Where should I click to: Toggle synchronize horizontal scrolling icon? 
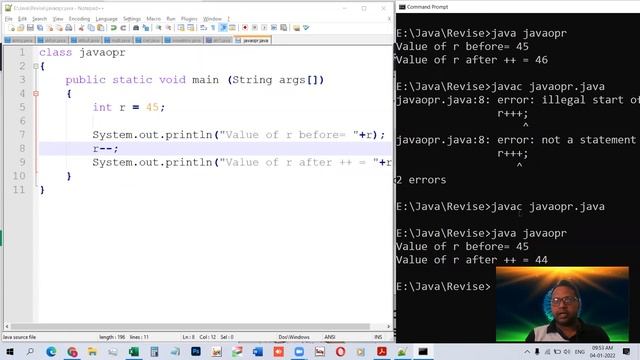[x=191, y=28]
